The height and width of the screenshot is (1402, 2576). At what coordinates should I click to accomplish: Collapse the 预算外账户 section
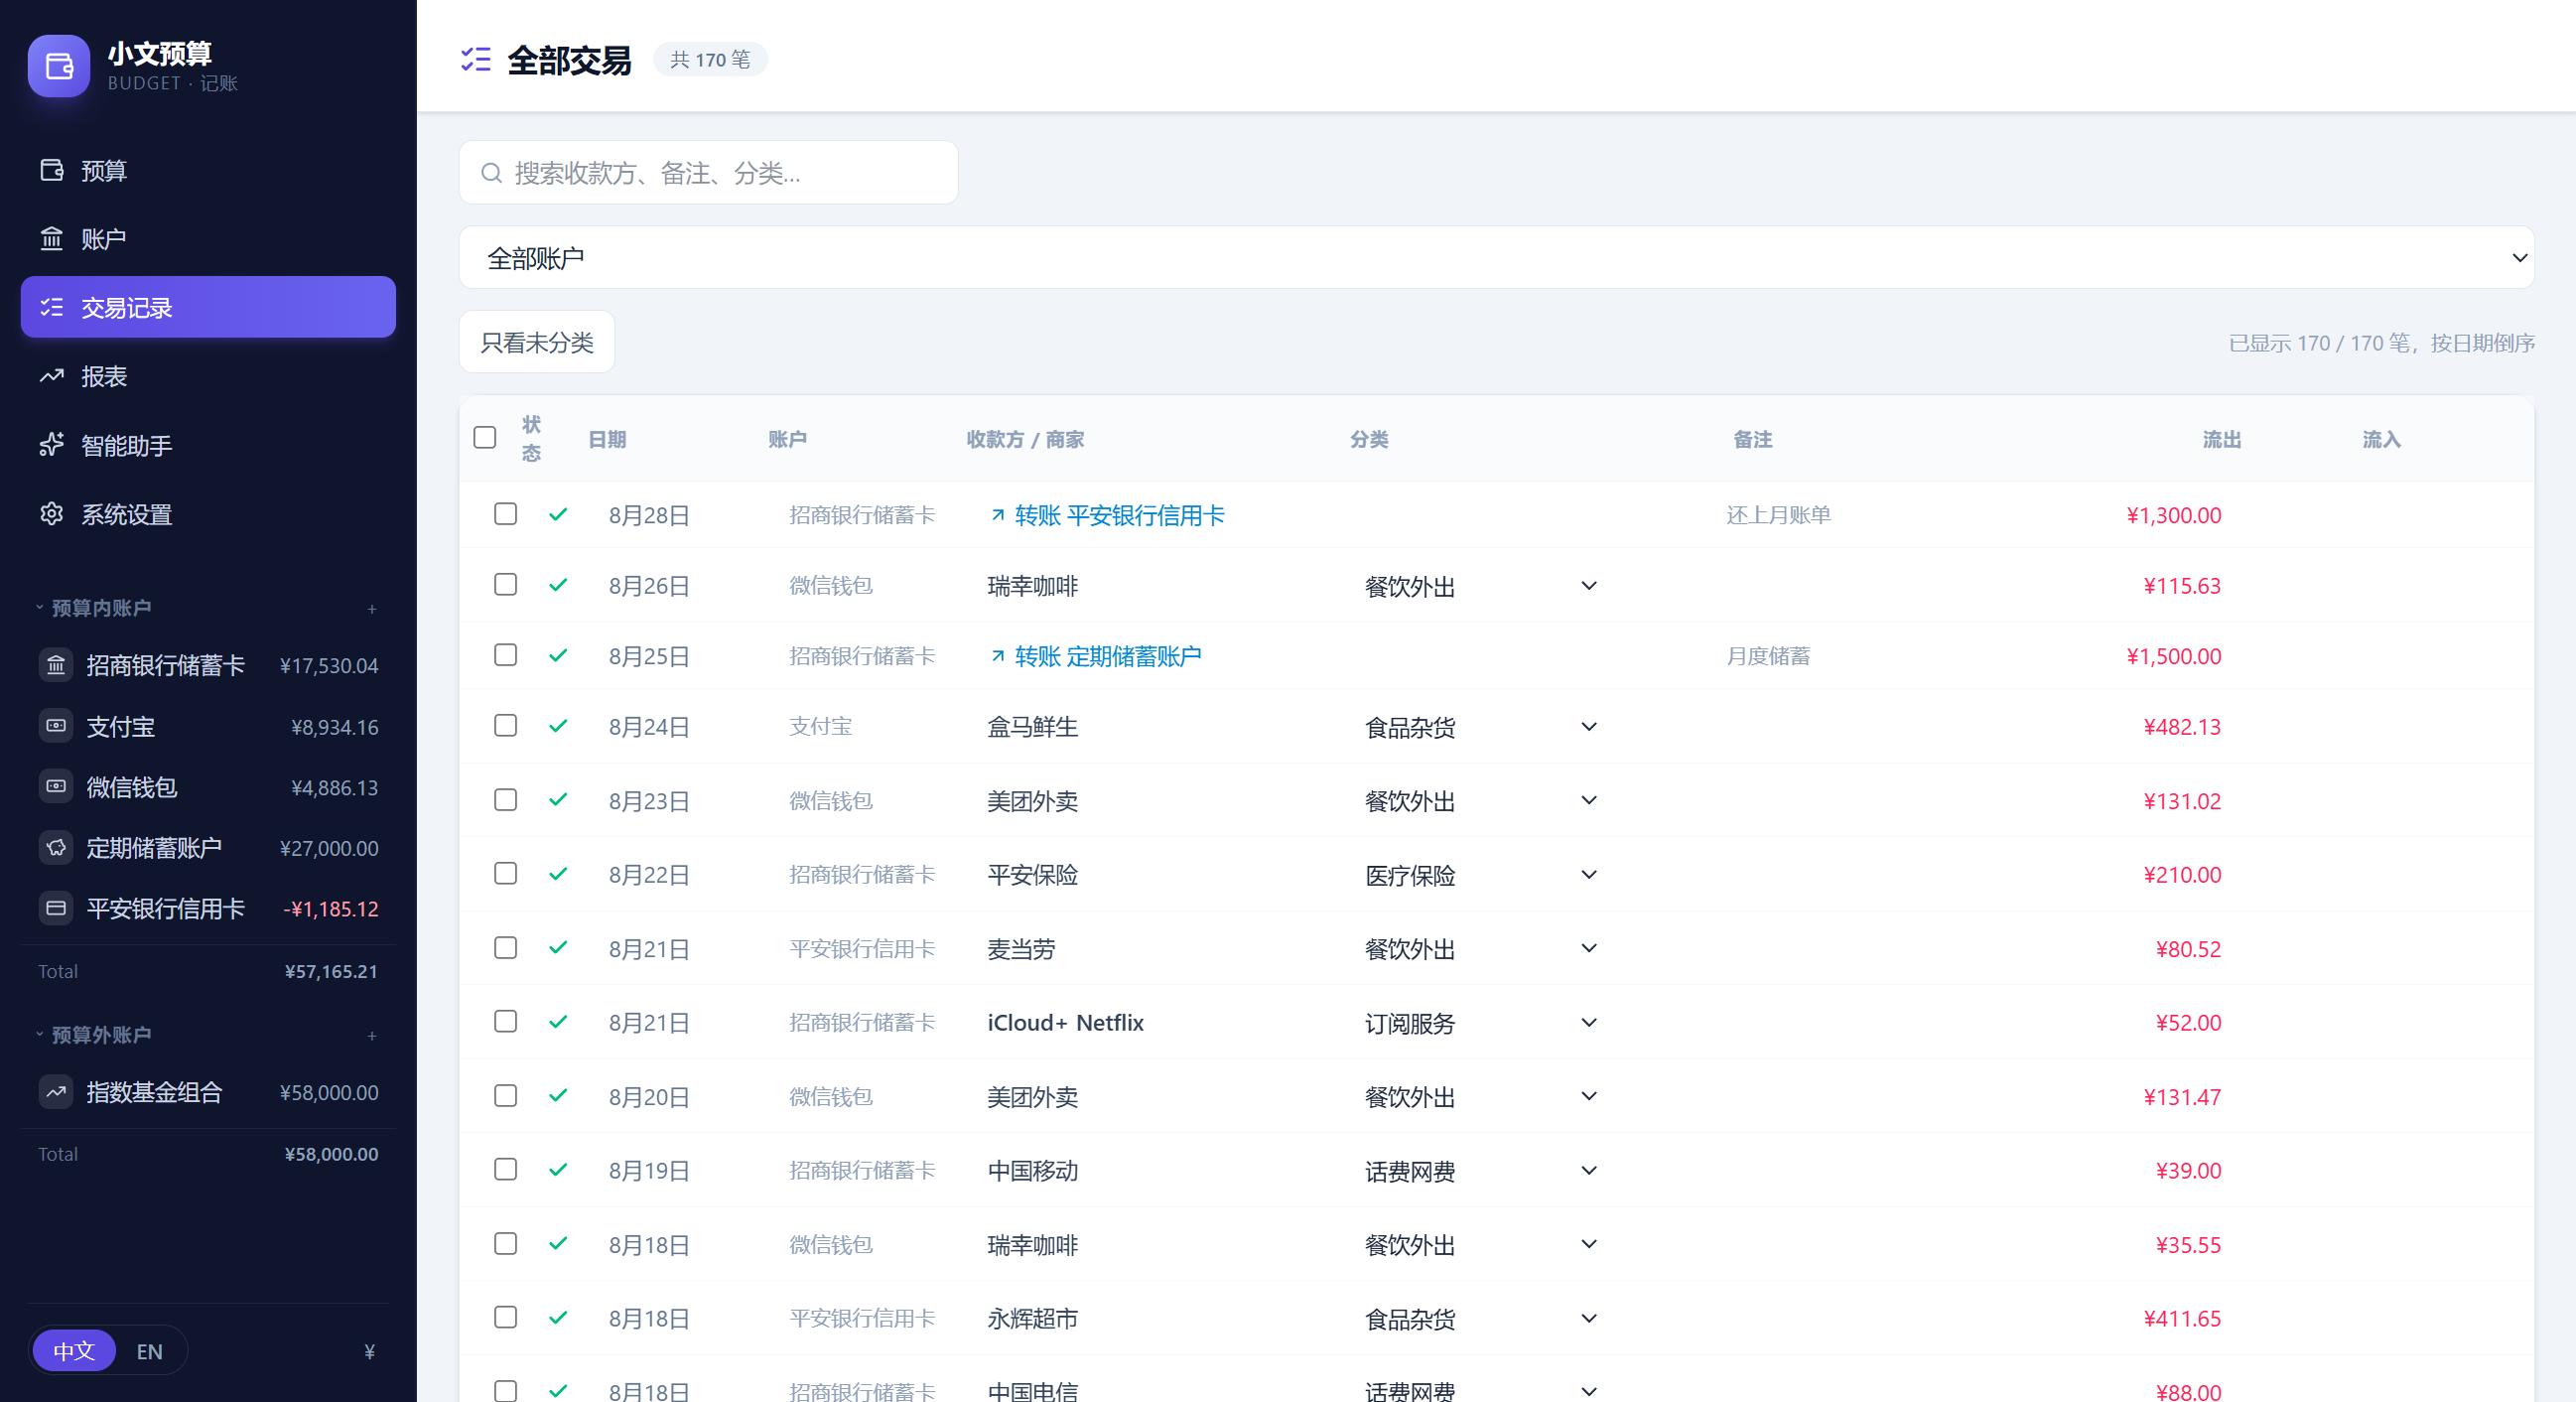(x=93, y=1035)
